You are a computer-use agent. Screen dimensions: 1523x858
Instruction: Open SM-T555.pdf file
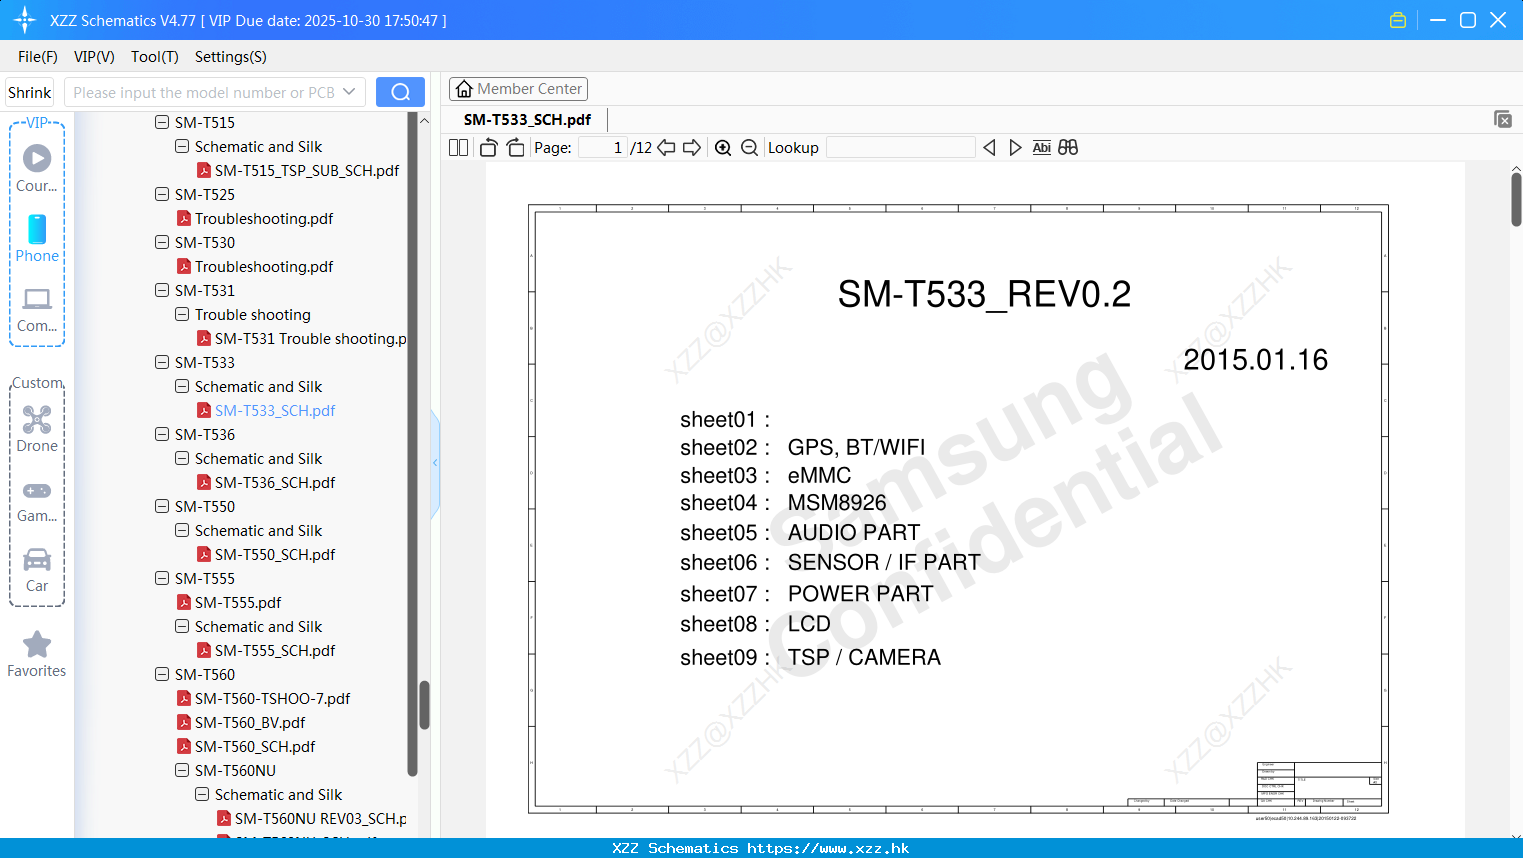pyautogui.click(x=238, y=602)
